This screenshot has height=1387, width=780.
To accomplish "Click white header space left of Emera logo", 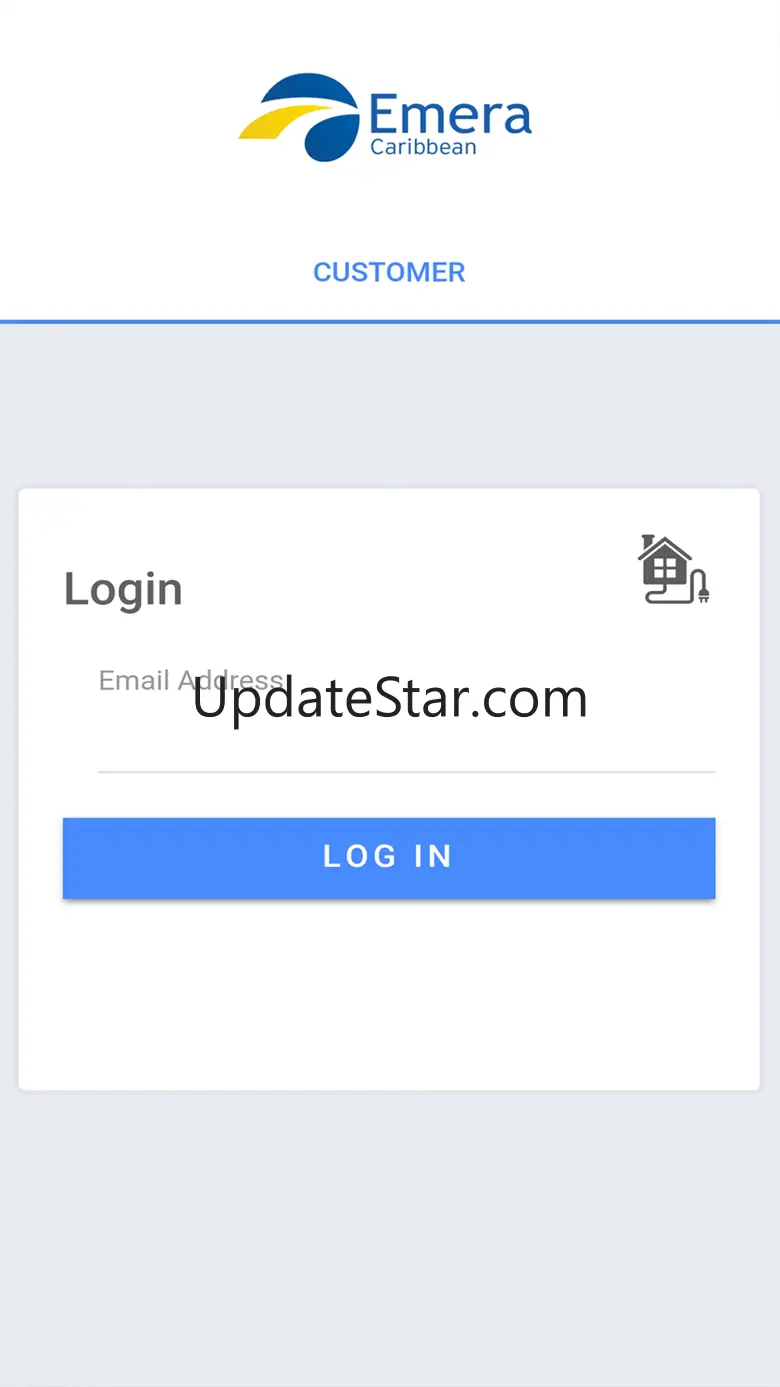I will tap(115, 115).
